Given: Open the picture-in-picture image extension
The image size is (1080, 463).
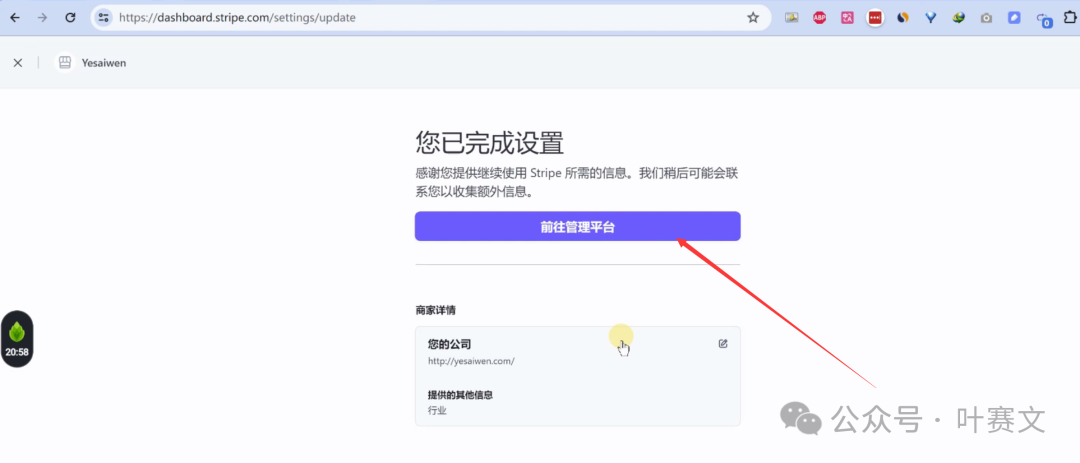Looking at the screenshot, I should (x=792, y=17).
